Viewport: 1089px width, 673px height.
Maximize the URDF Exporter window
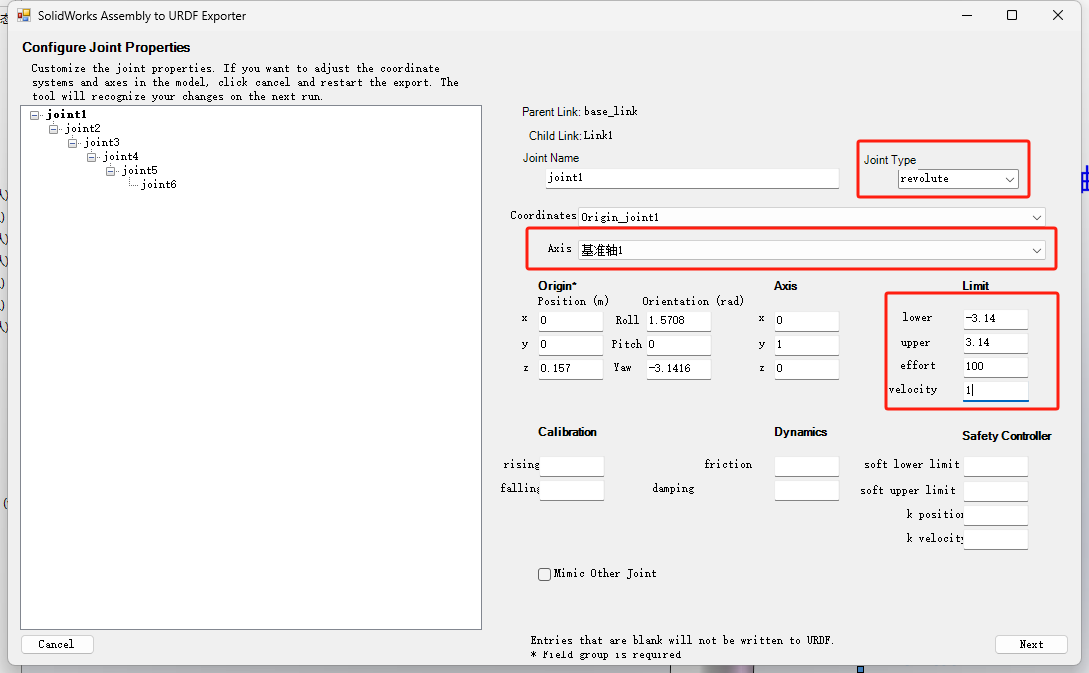[x=1012, y=15]
